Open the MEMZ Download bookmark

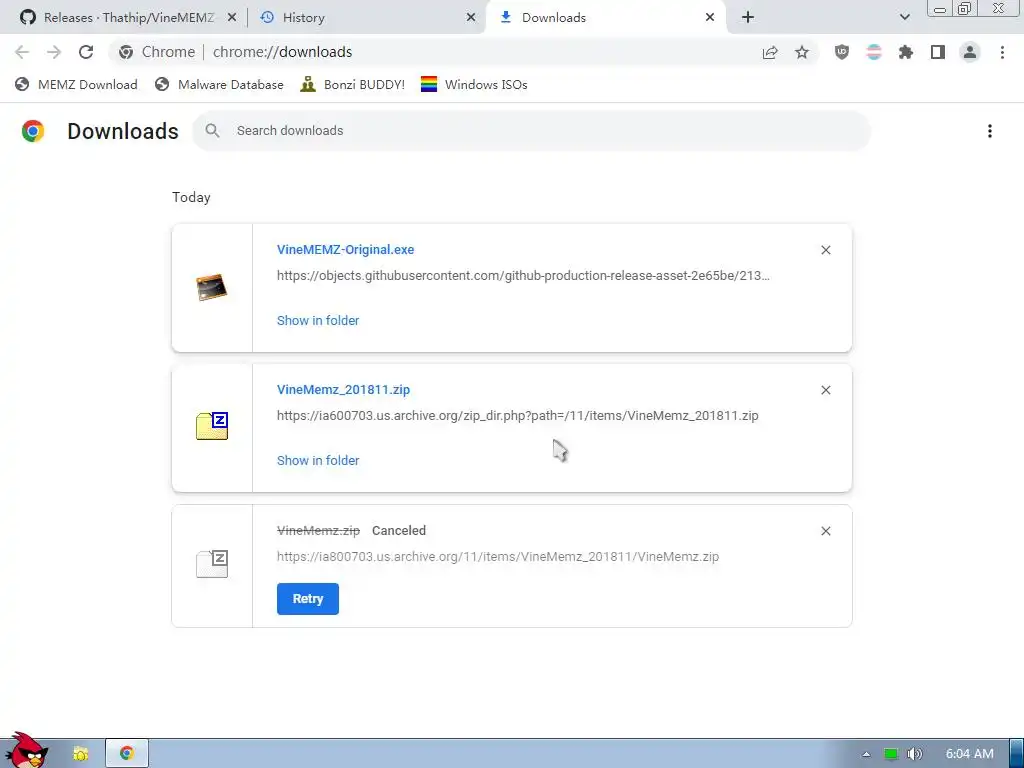[x=76, y=84]
